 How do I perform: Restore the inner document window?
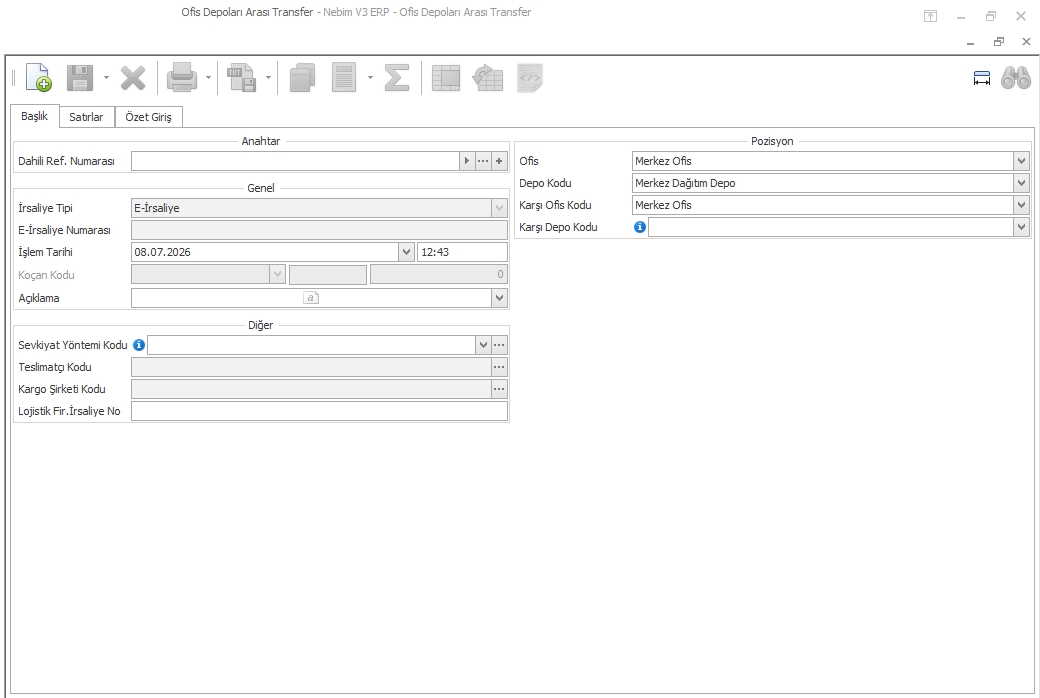click(x=998, y=42)
